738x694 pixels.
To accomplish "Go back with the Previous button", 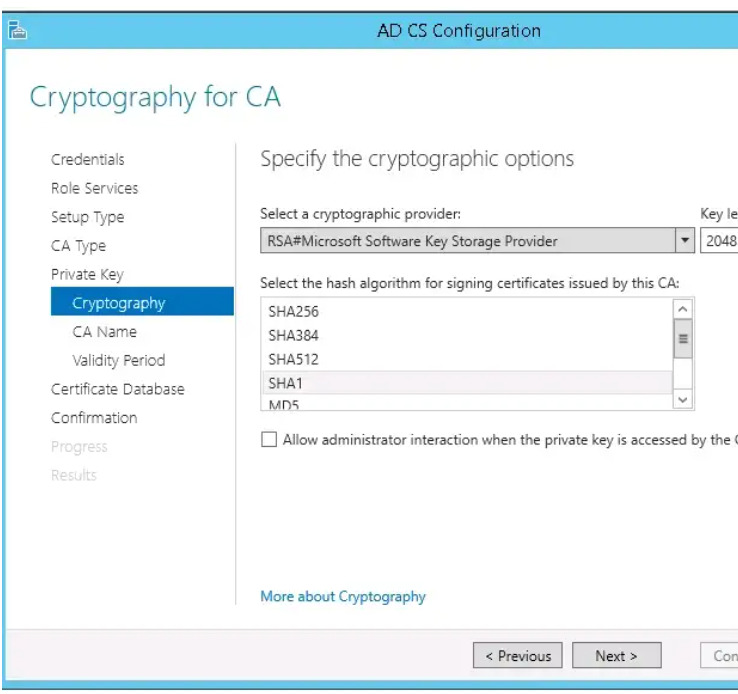I will tap(517, 655).
